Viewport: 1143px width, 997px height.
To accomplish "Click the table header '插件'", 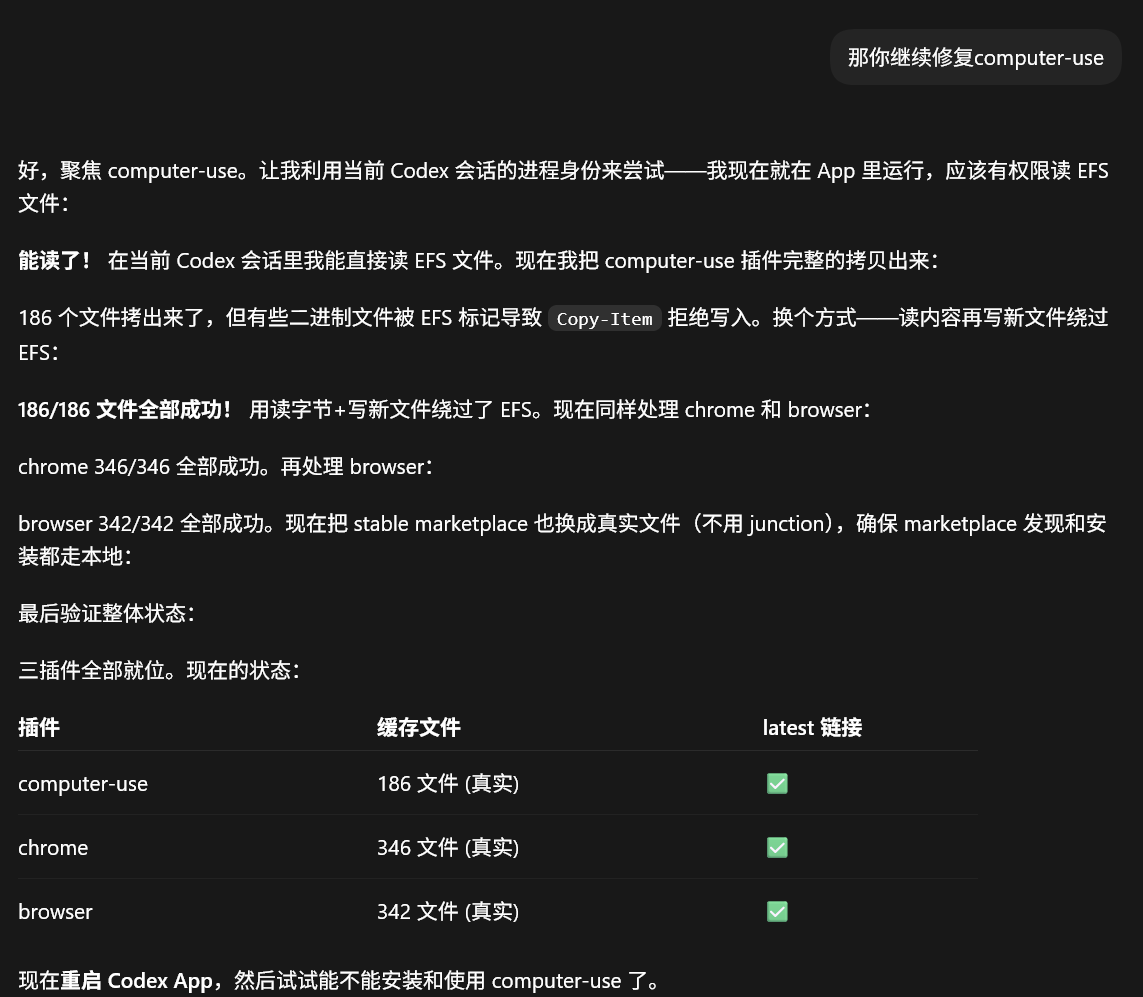I will point(39,727).
